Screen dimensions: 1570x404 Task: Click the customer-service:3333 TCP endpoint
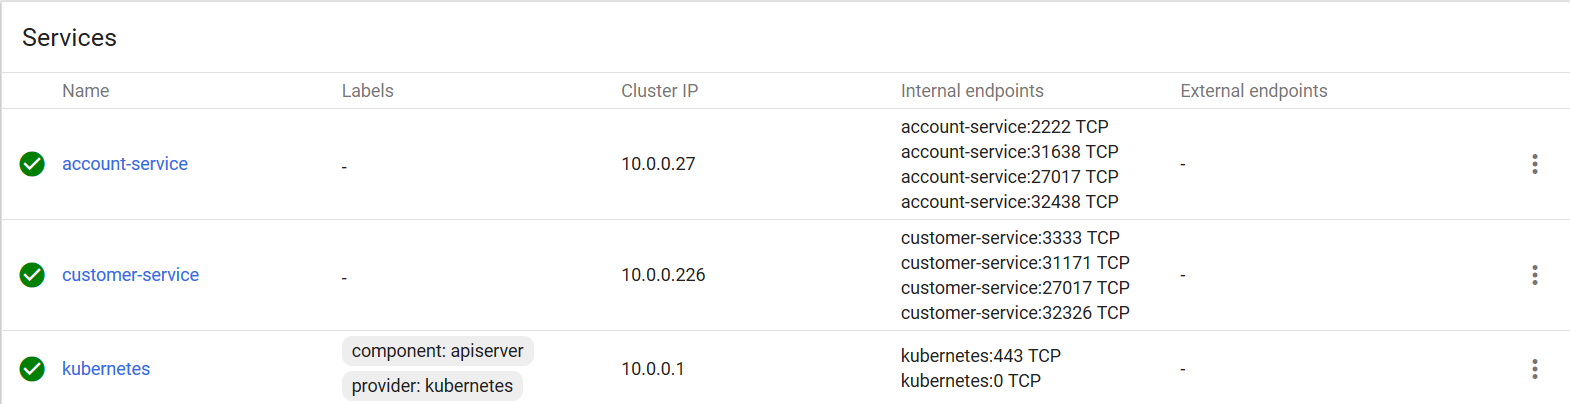1010,238
